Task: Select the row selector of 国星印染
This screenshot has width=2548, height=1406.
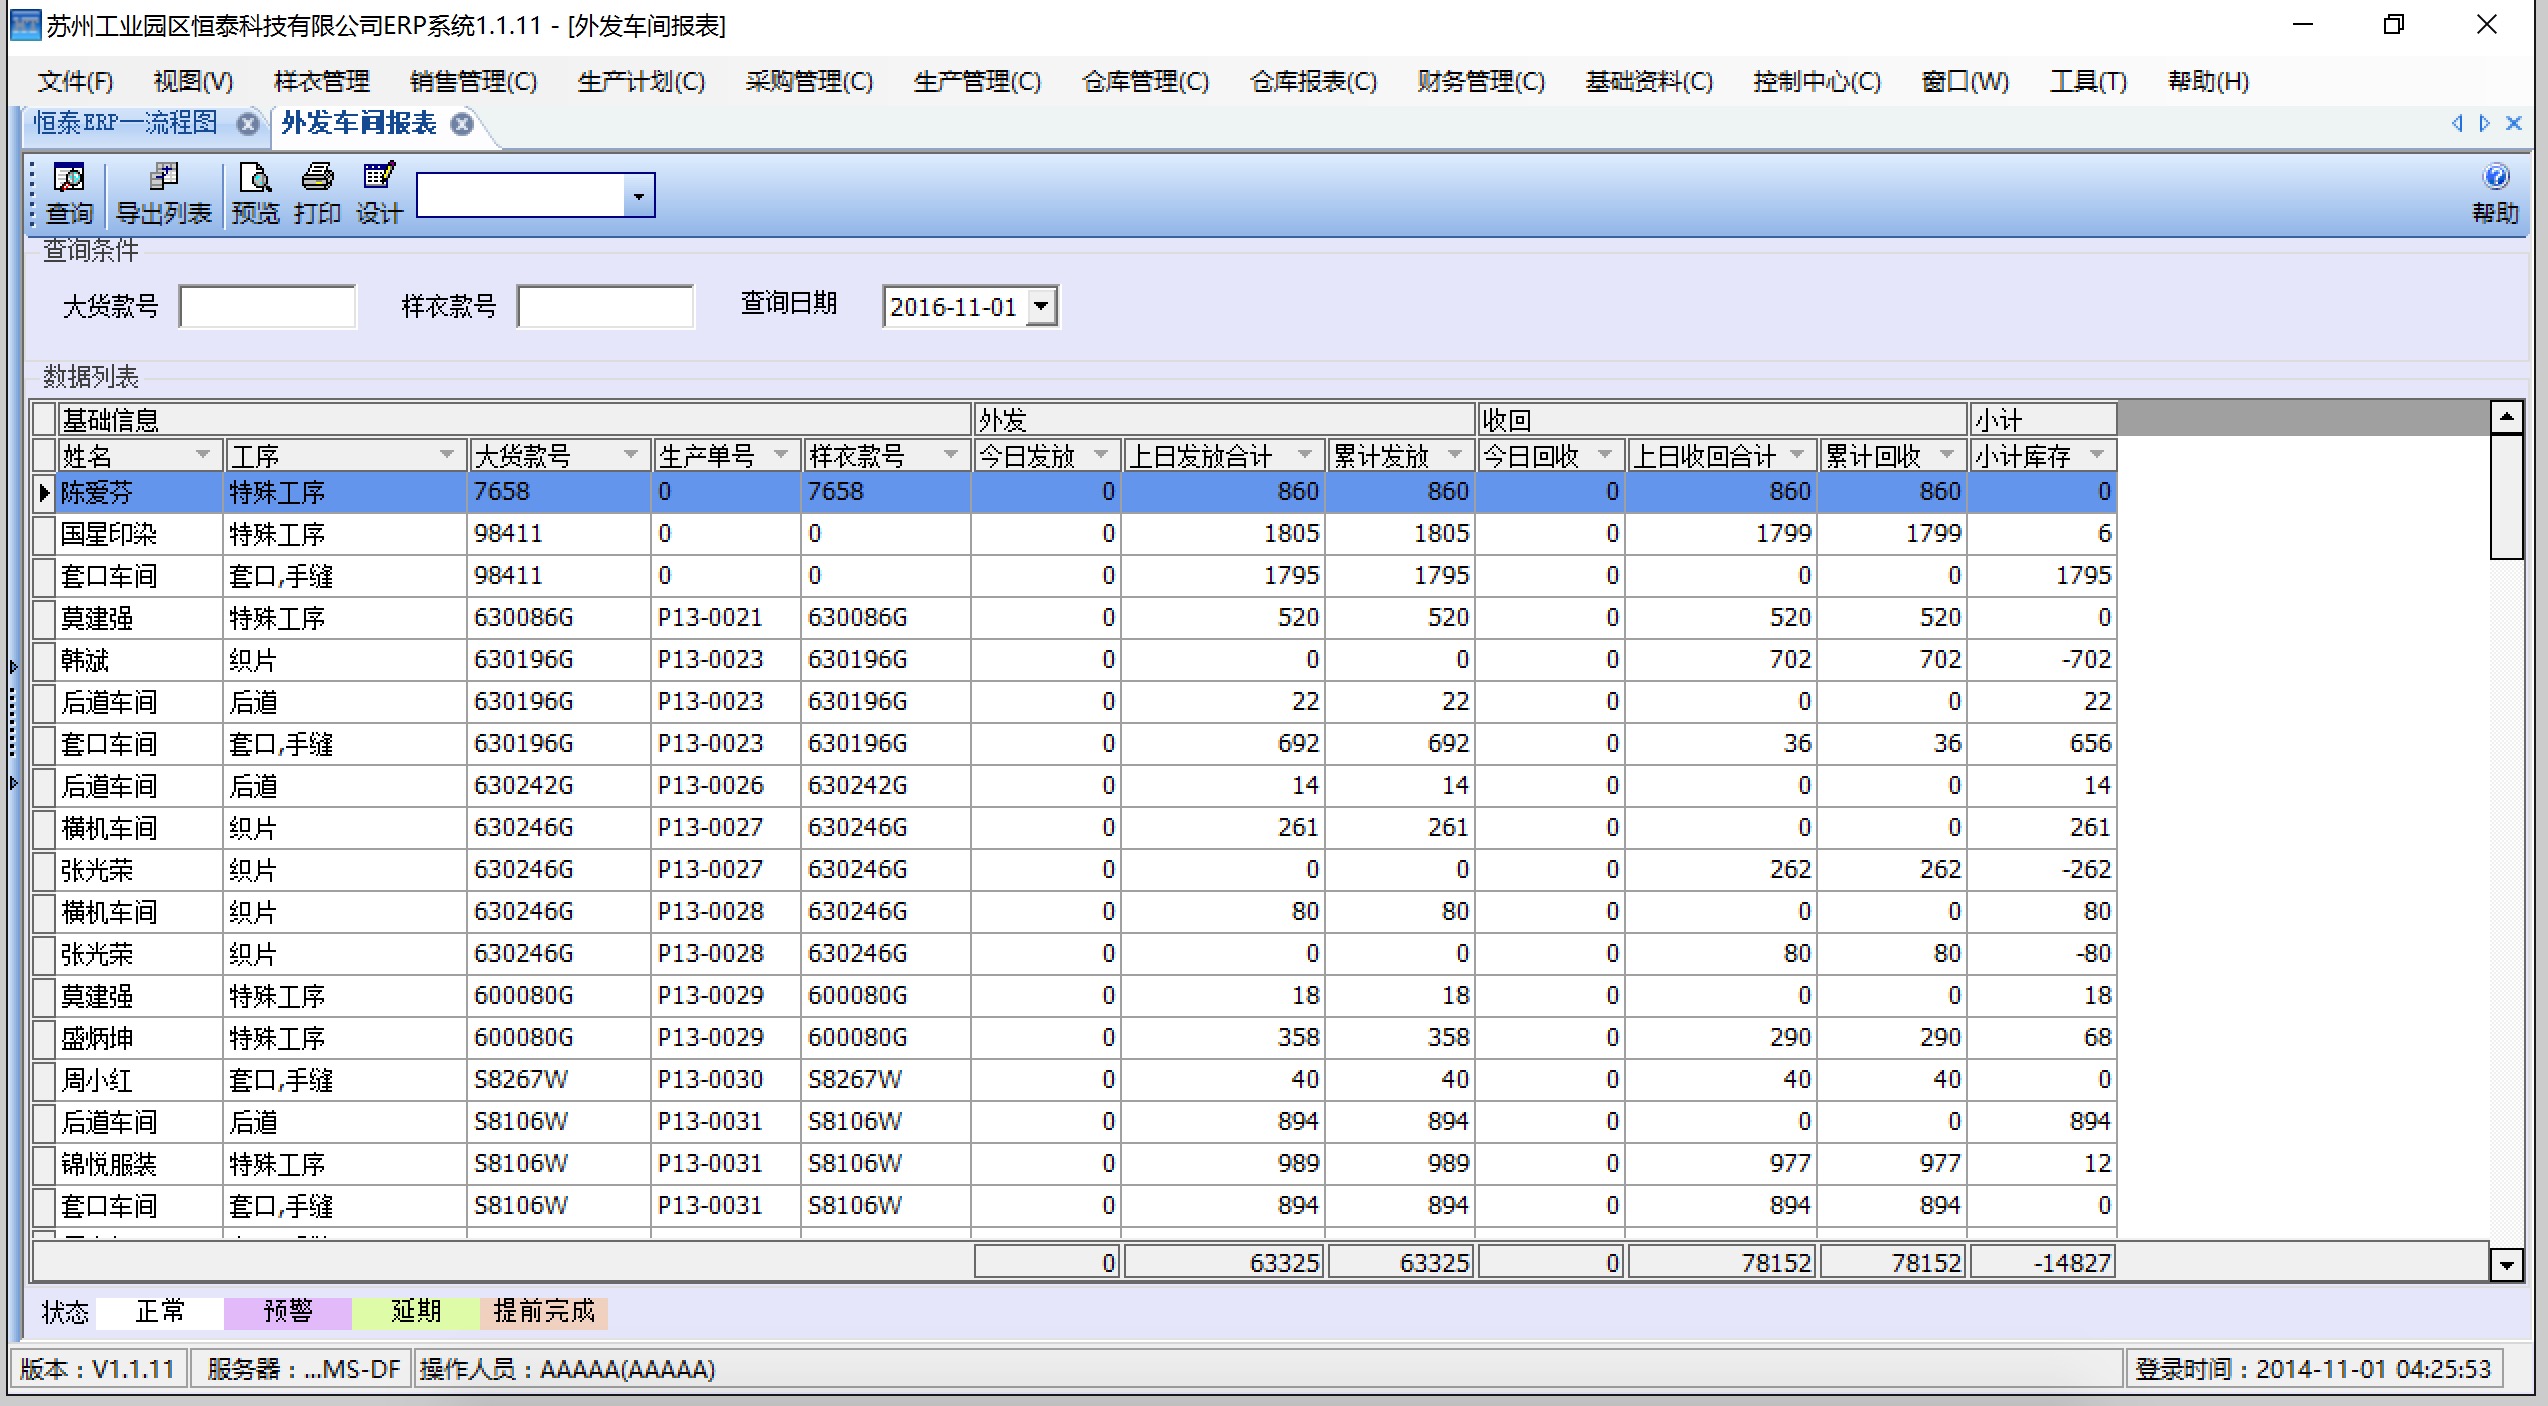Action: (44, 534)
